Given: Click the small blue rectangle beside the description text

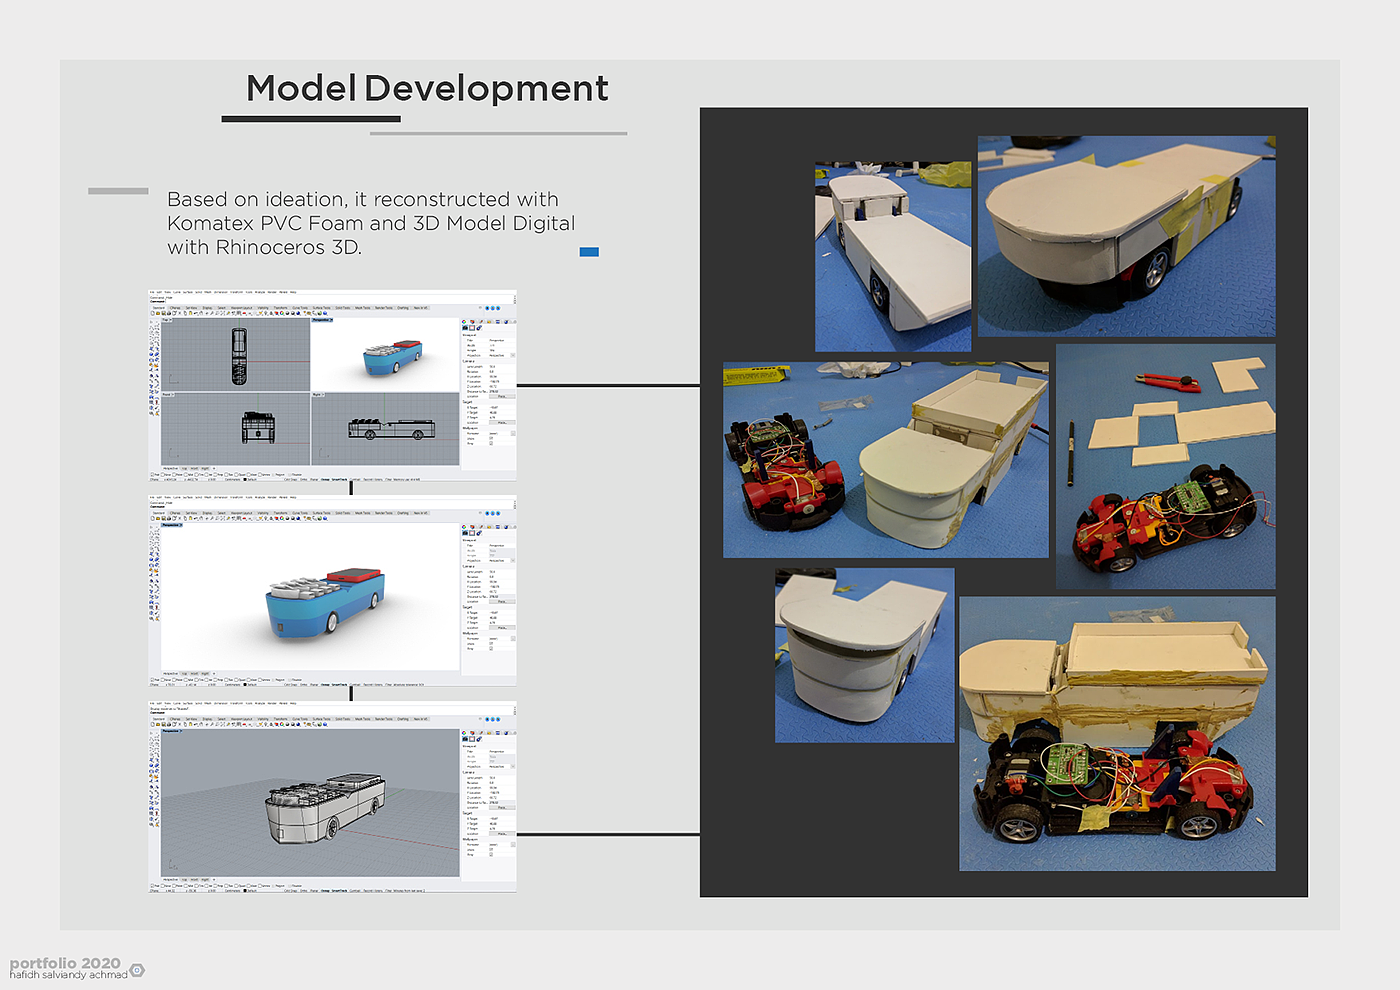Looking at the screenshot, I should click(589, 252).
